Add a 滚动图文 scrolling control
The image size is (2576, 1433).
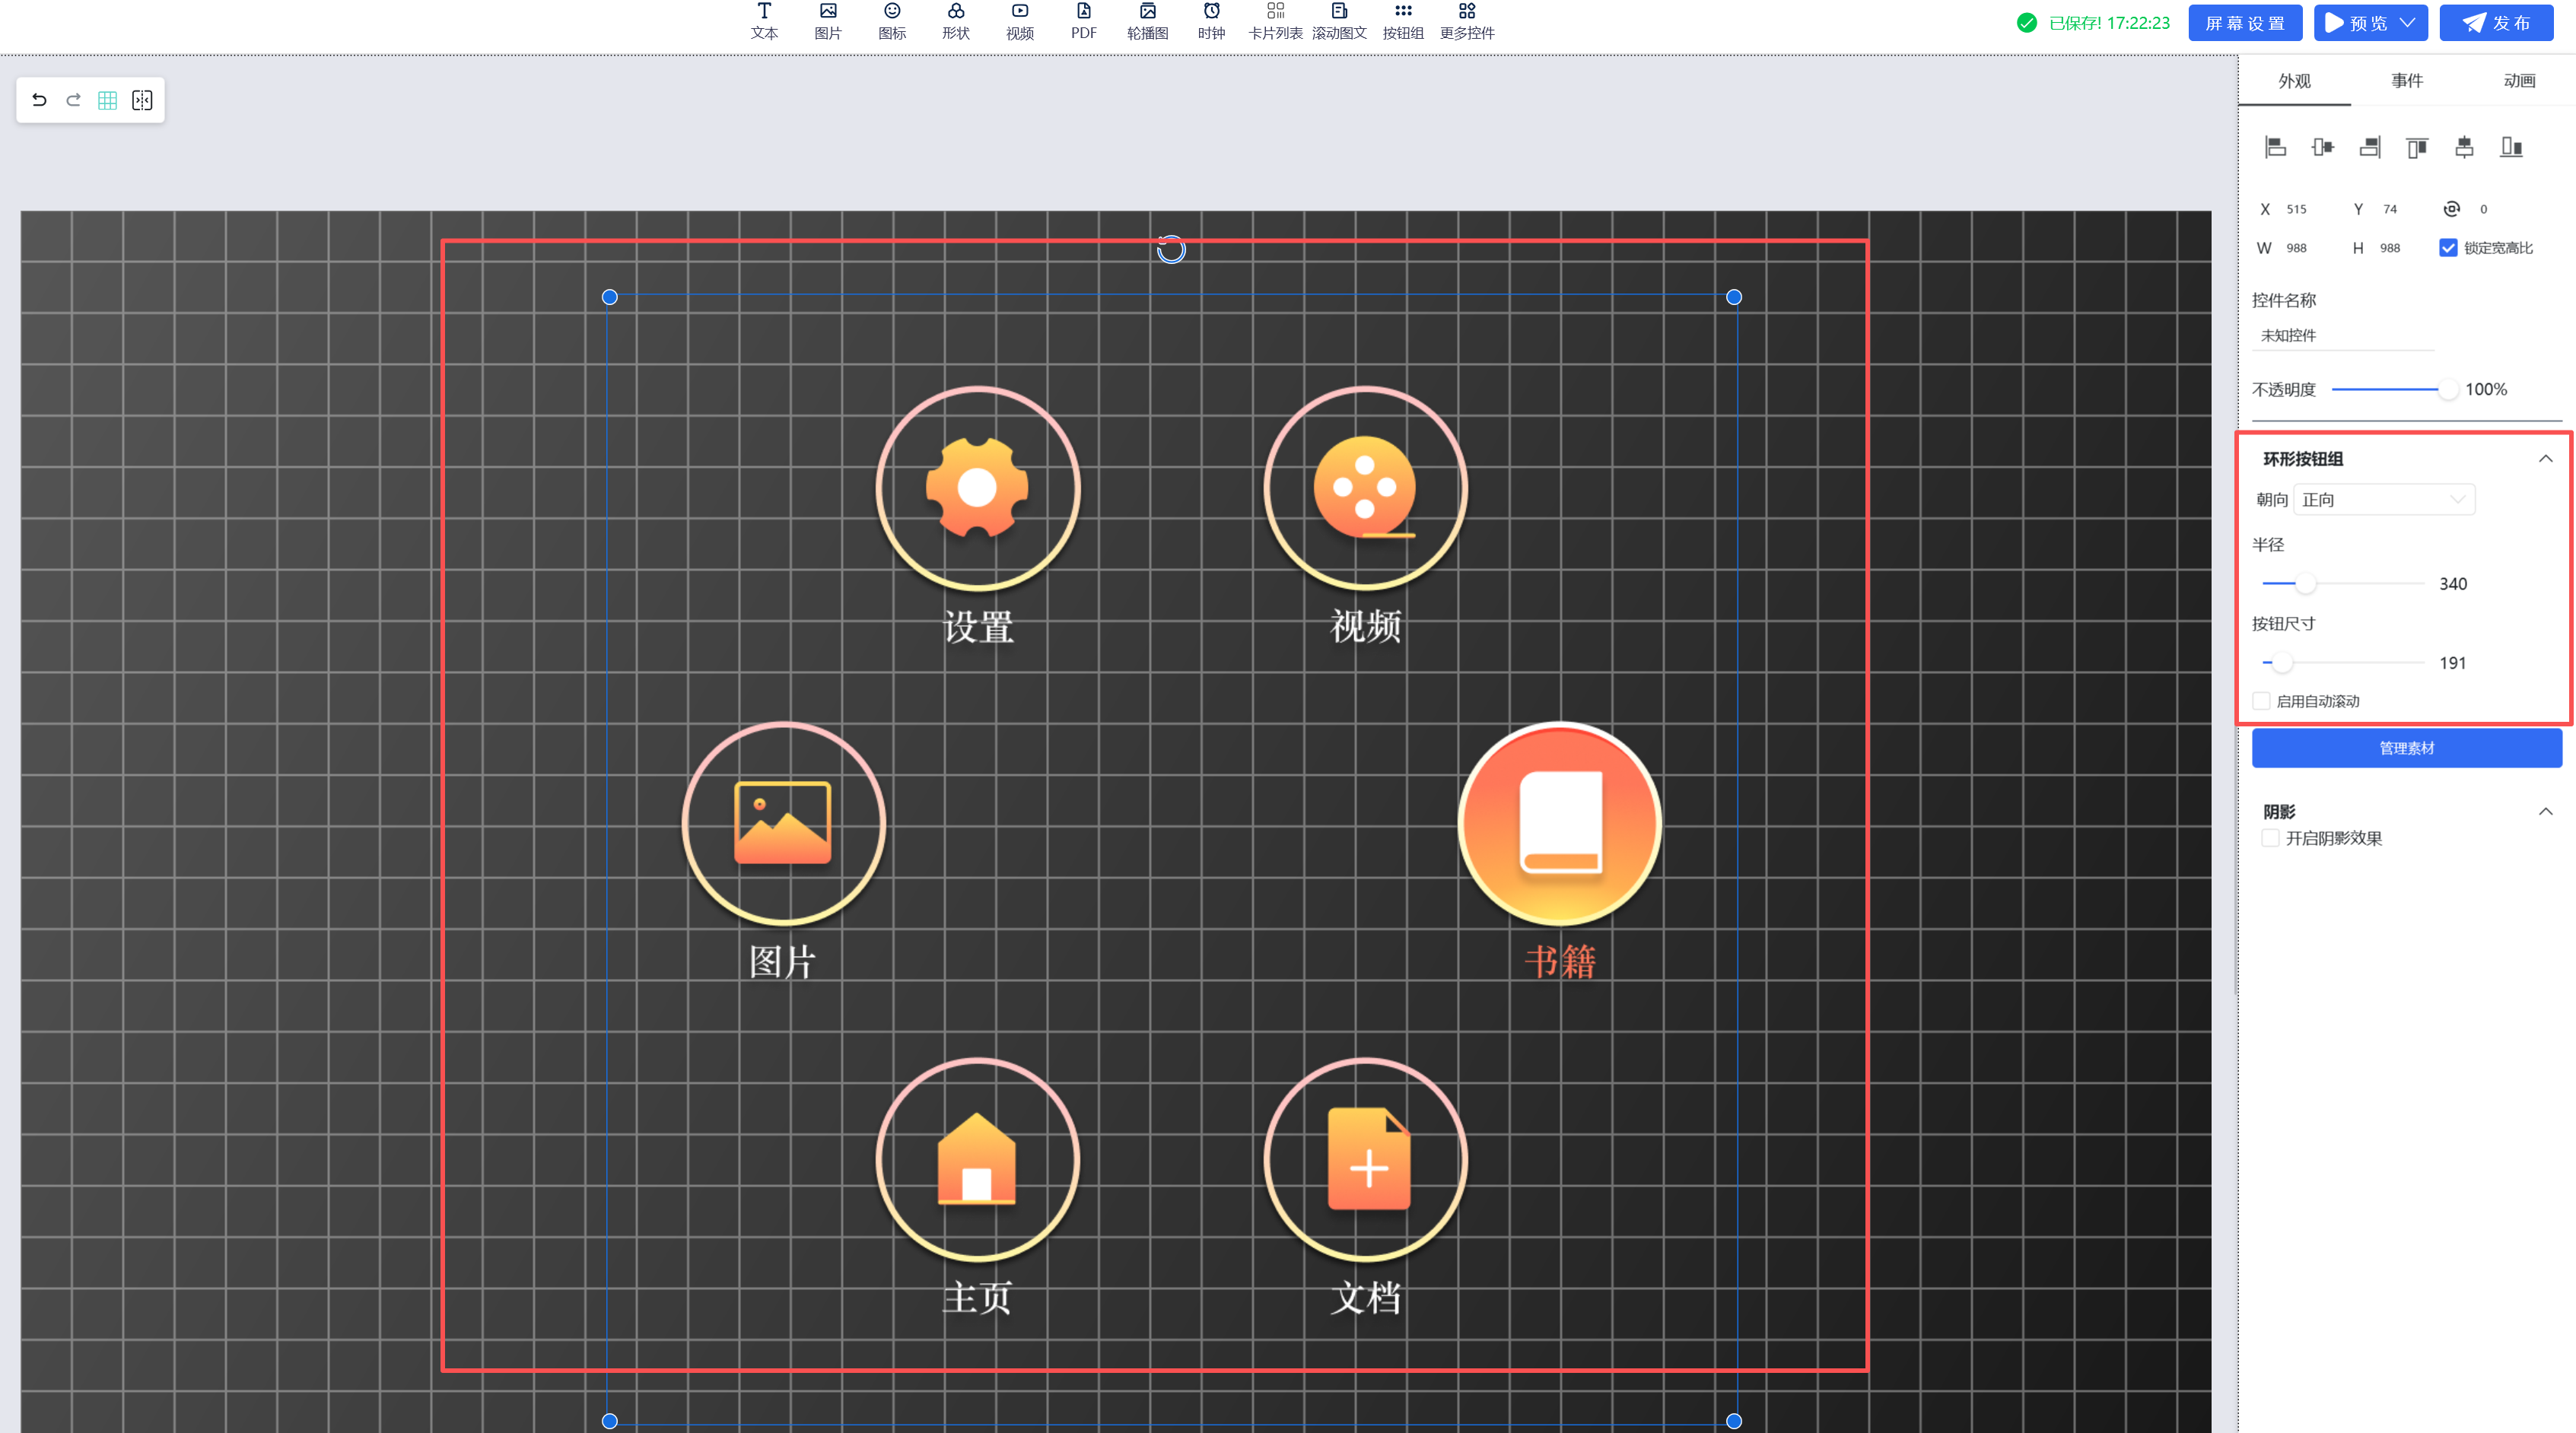click(1340, 21)
